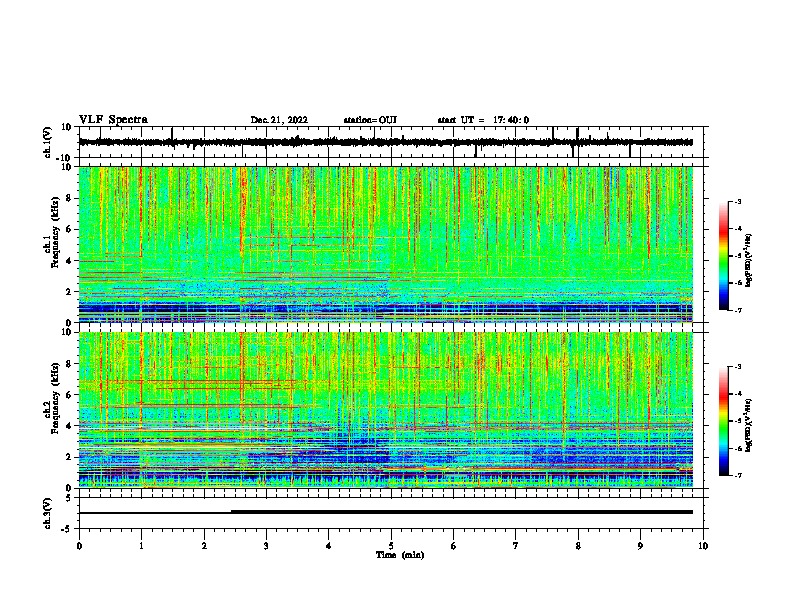
Task: Click the "5" tick on ch.3(V) axis
Action: tap(69, 497)
